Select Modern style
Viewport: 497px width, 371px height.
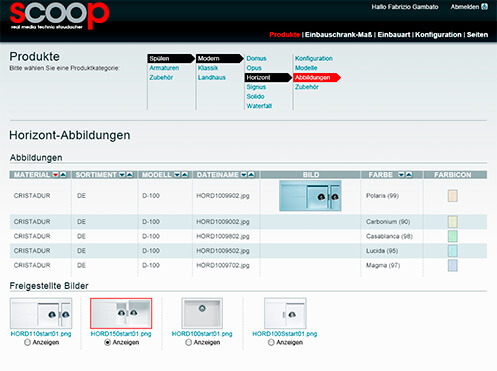tap(220, 58)
